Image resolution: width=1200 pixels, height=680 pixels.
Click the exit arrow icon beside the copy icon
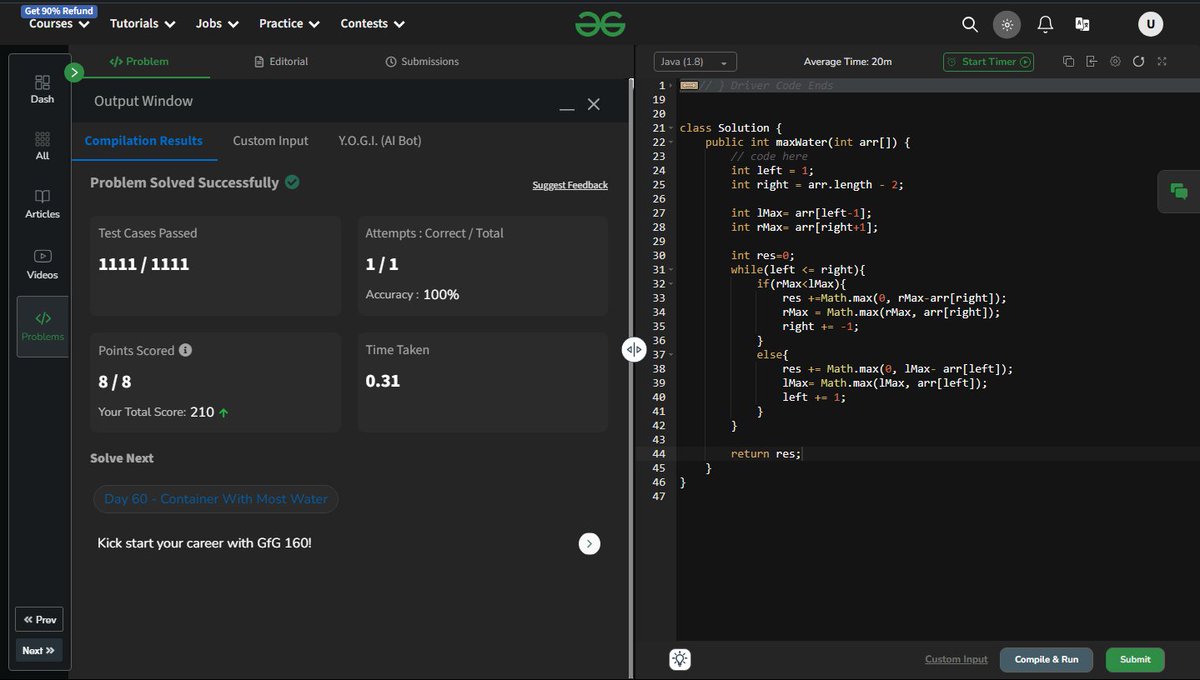(x=1092, y=62)
